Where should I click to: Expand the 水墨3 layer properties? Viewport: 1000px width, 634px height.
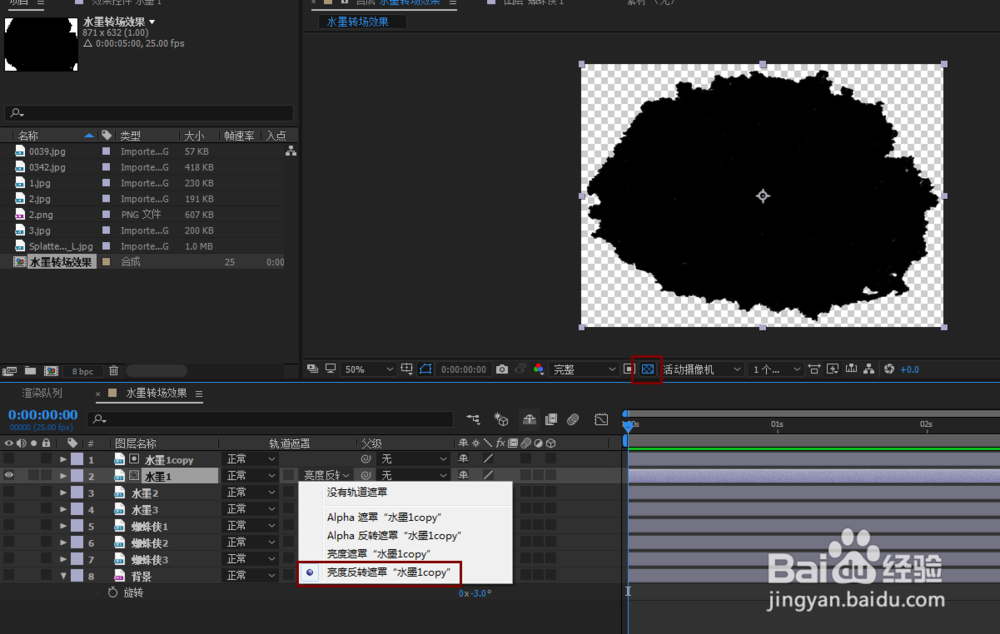[x=63, y=509]
